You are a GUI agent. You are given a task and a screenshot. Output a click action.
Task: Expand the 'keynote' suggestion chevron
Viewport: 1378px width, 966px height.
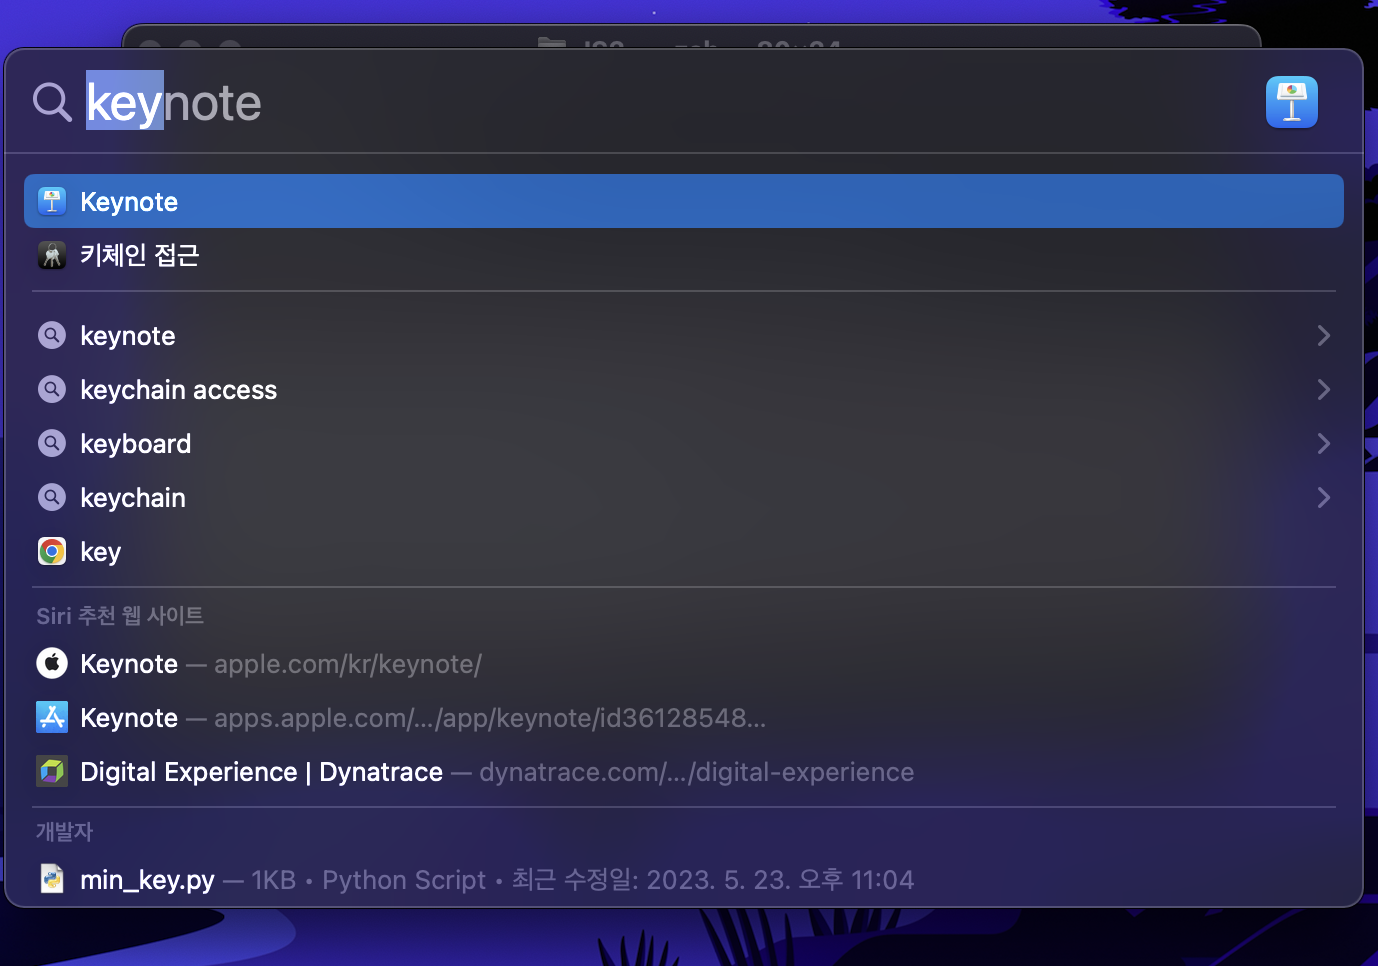pyautogui.click(x=1323, y=335)
